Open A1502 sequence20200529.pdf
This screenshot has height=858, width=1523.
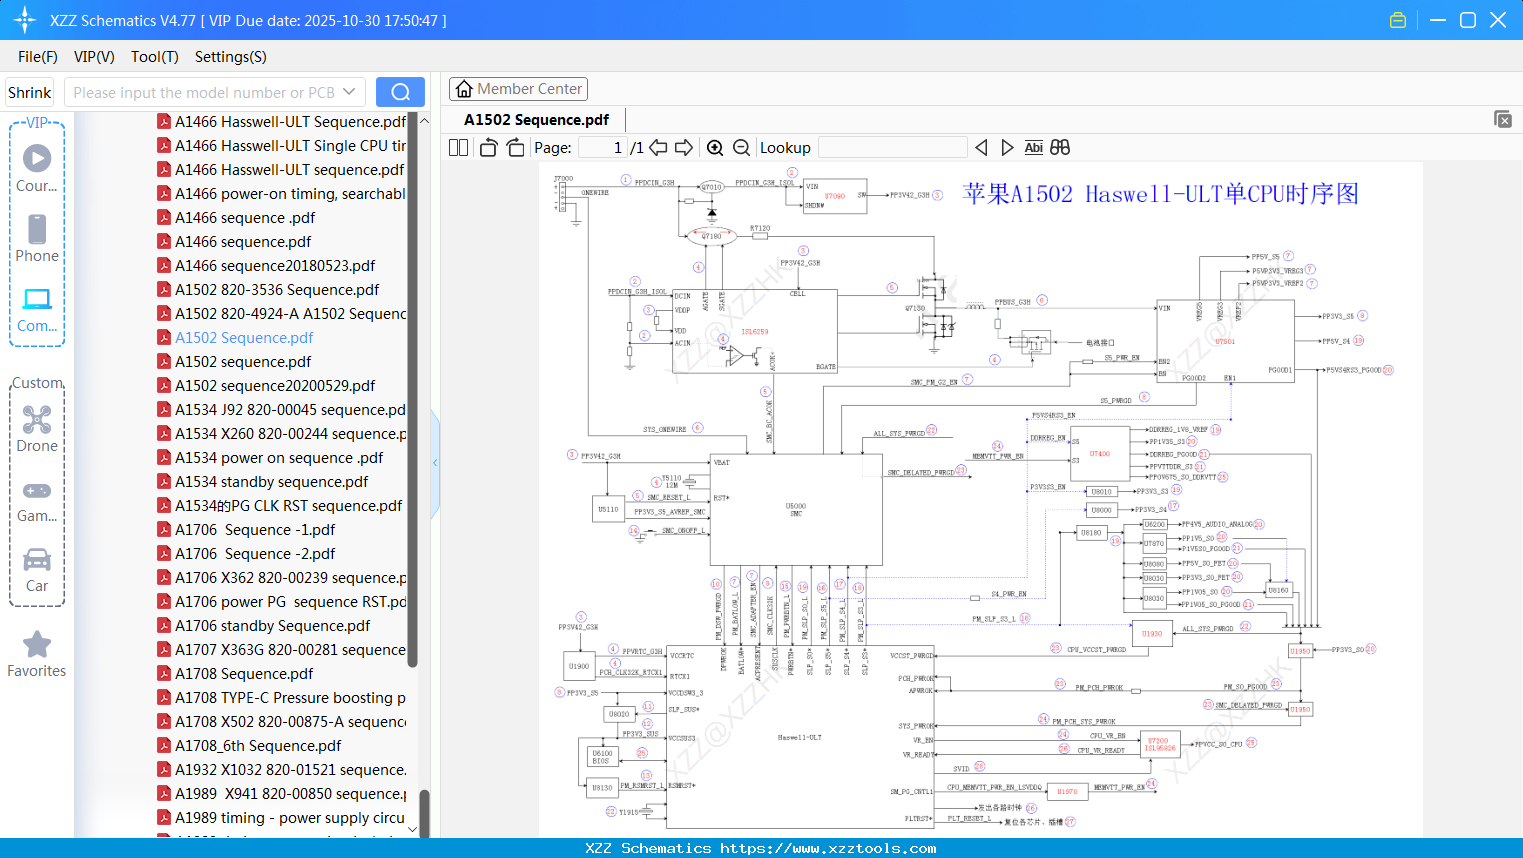point(275,386)
